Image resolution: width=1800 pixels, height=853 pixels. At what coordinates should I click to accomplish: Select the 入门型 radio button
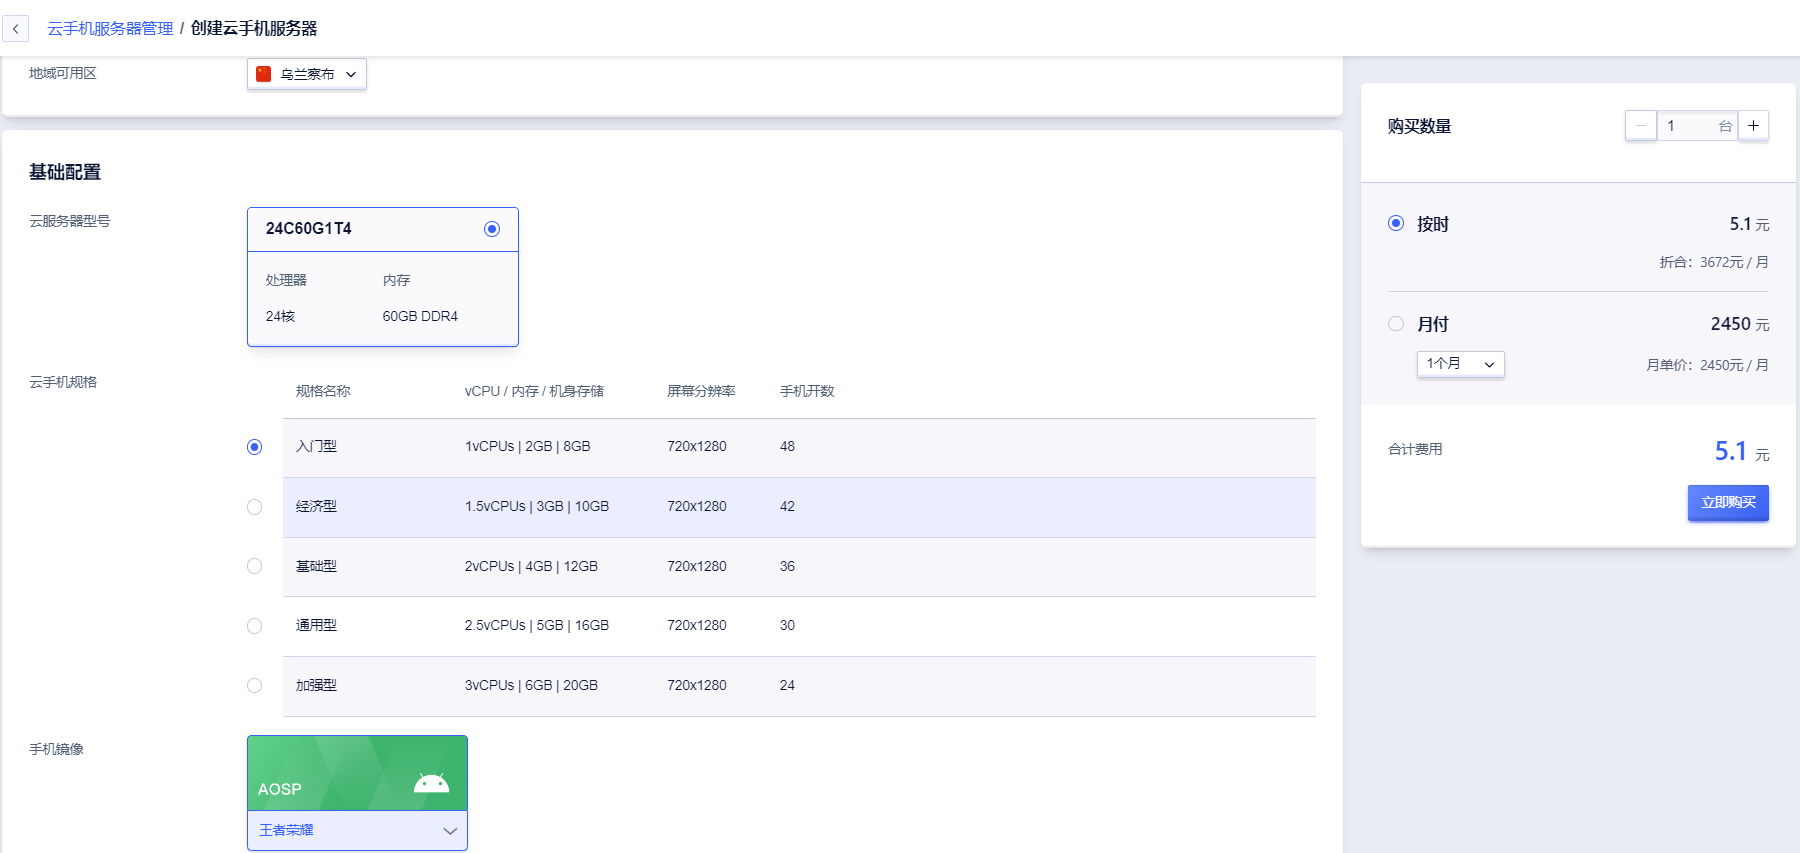click(x=255, y=447)
